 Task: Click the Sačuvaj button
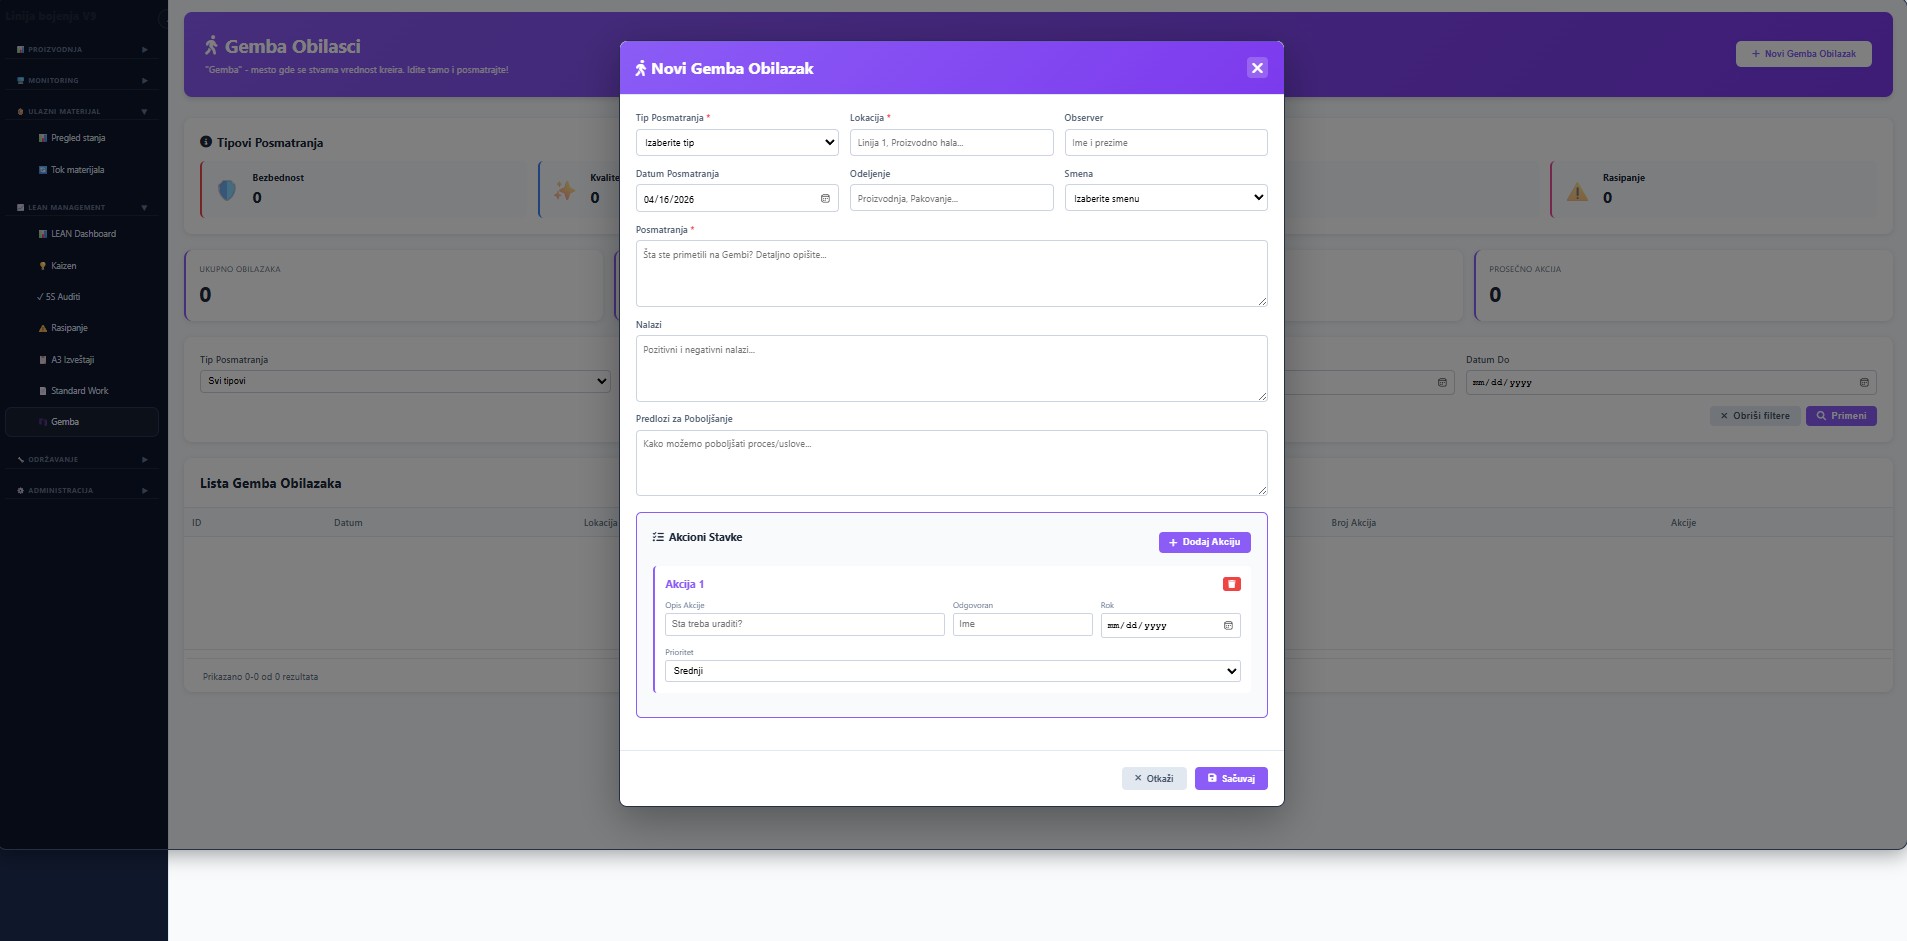(1231, 778)
